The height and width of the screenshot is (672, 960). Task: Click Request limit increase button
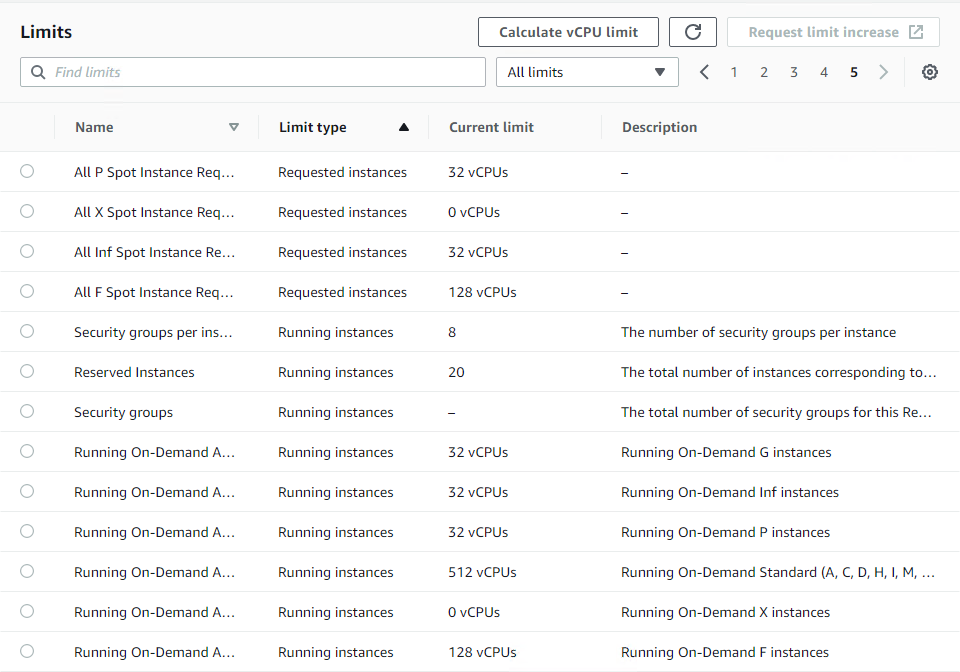pos(833,32)
